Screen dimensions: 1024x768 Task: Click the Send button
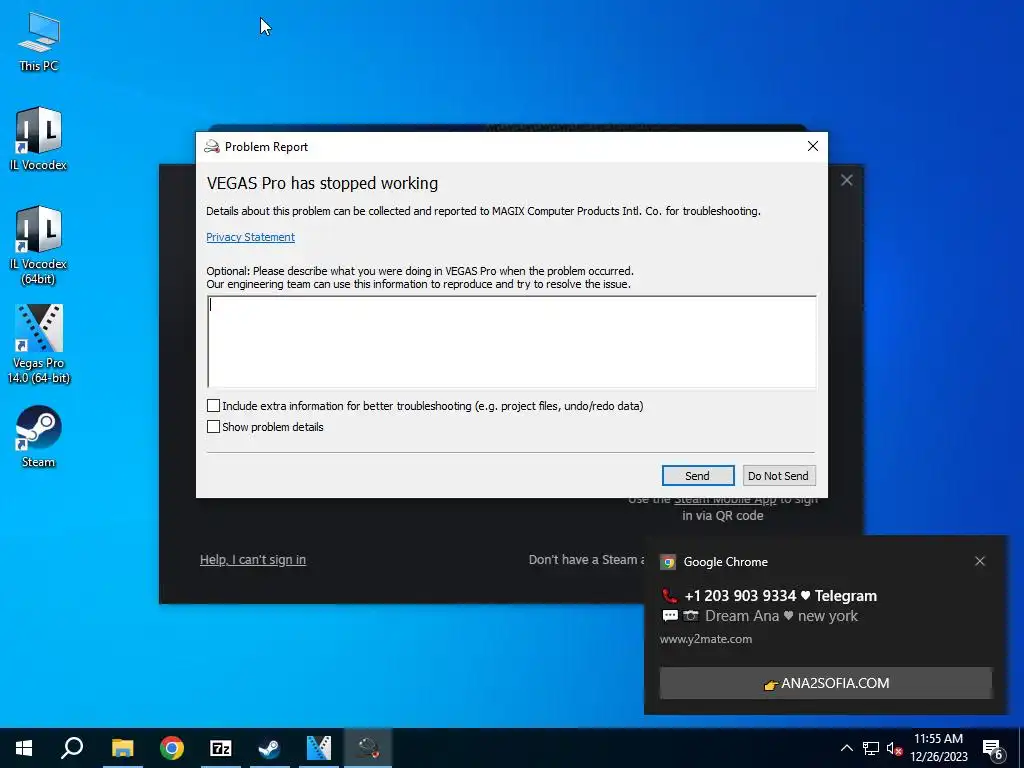(x=697, y=475)
